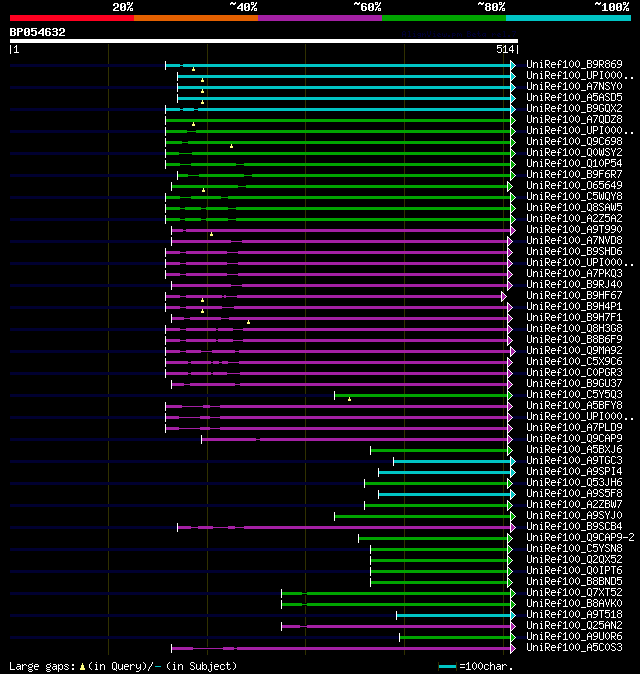
Task: Select the UniRef100_Q9CAP9 label
Action: click(x=574, y=438)
